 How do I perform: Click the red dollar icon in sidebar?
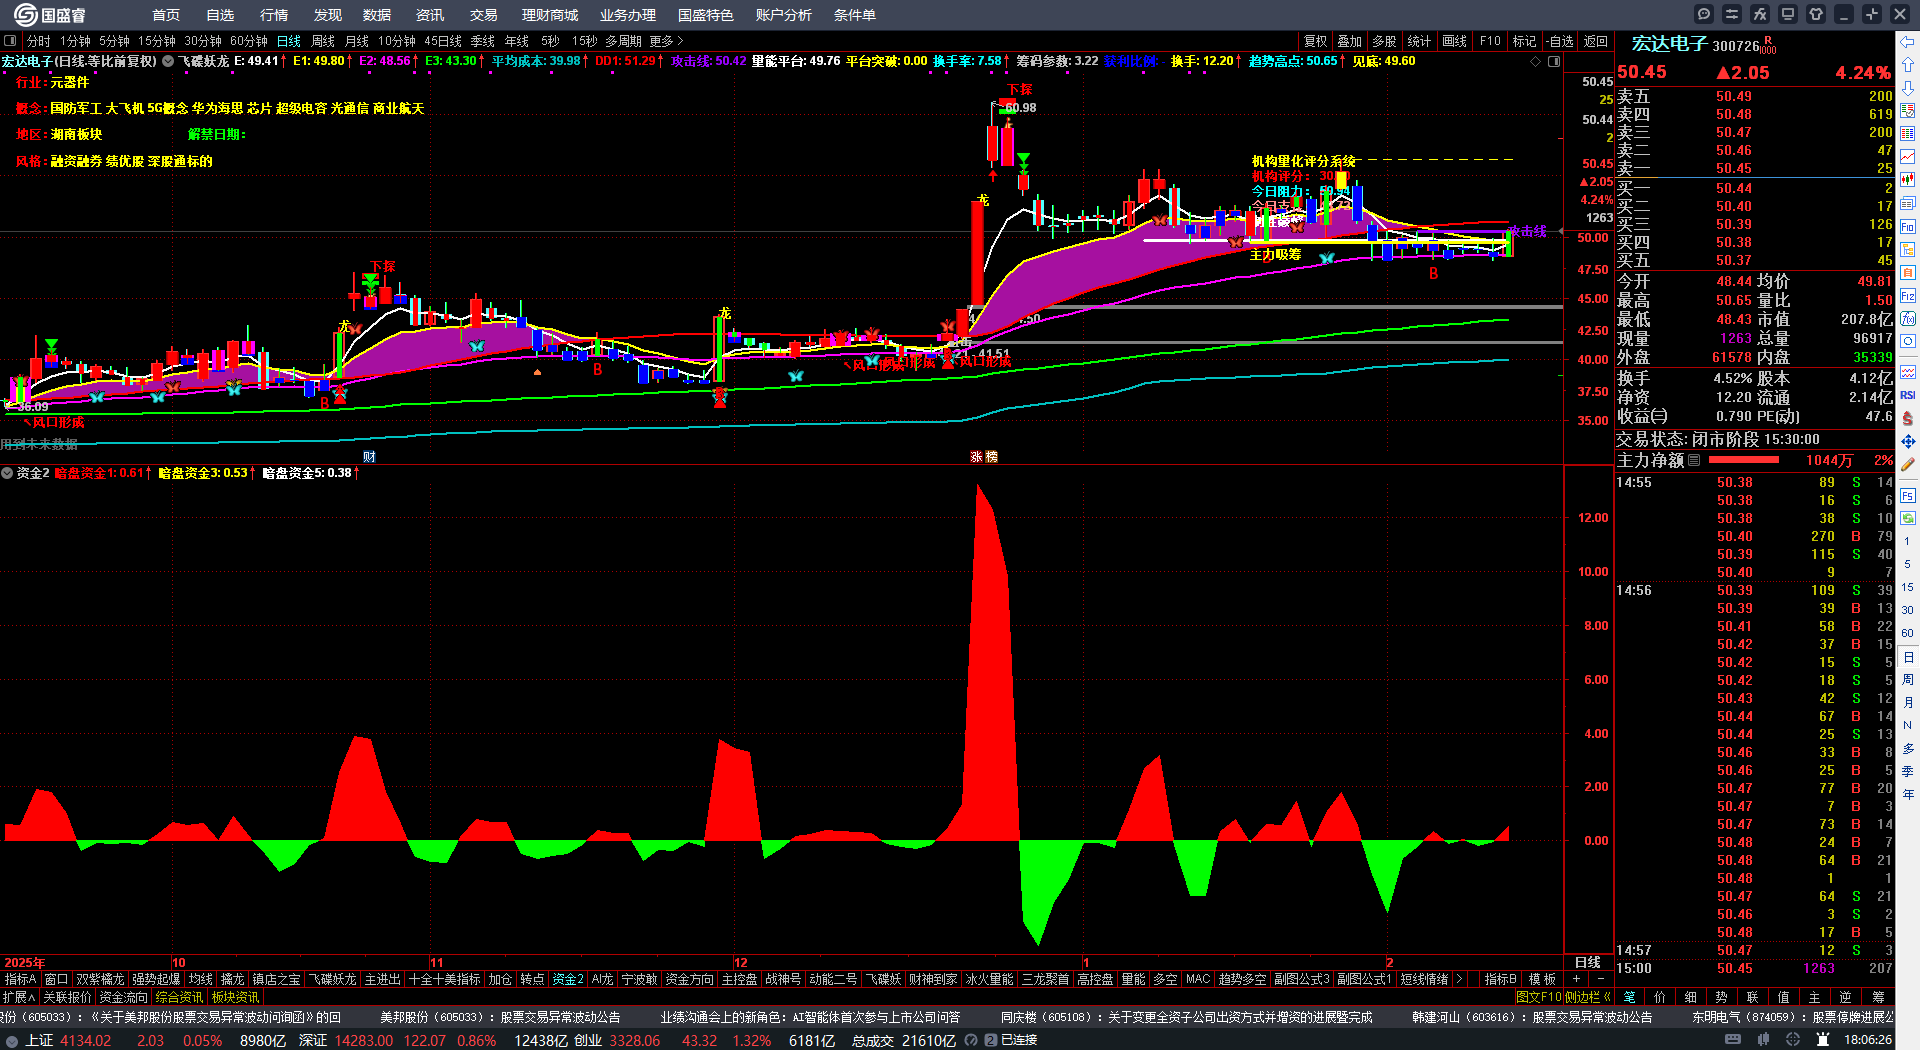click(1908, 418)
